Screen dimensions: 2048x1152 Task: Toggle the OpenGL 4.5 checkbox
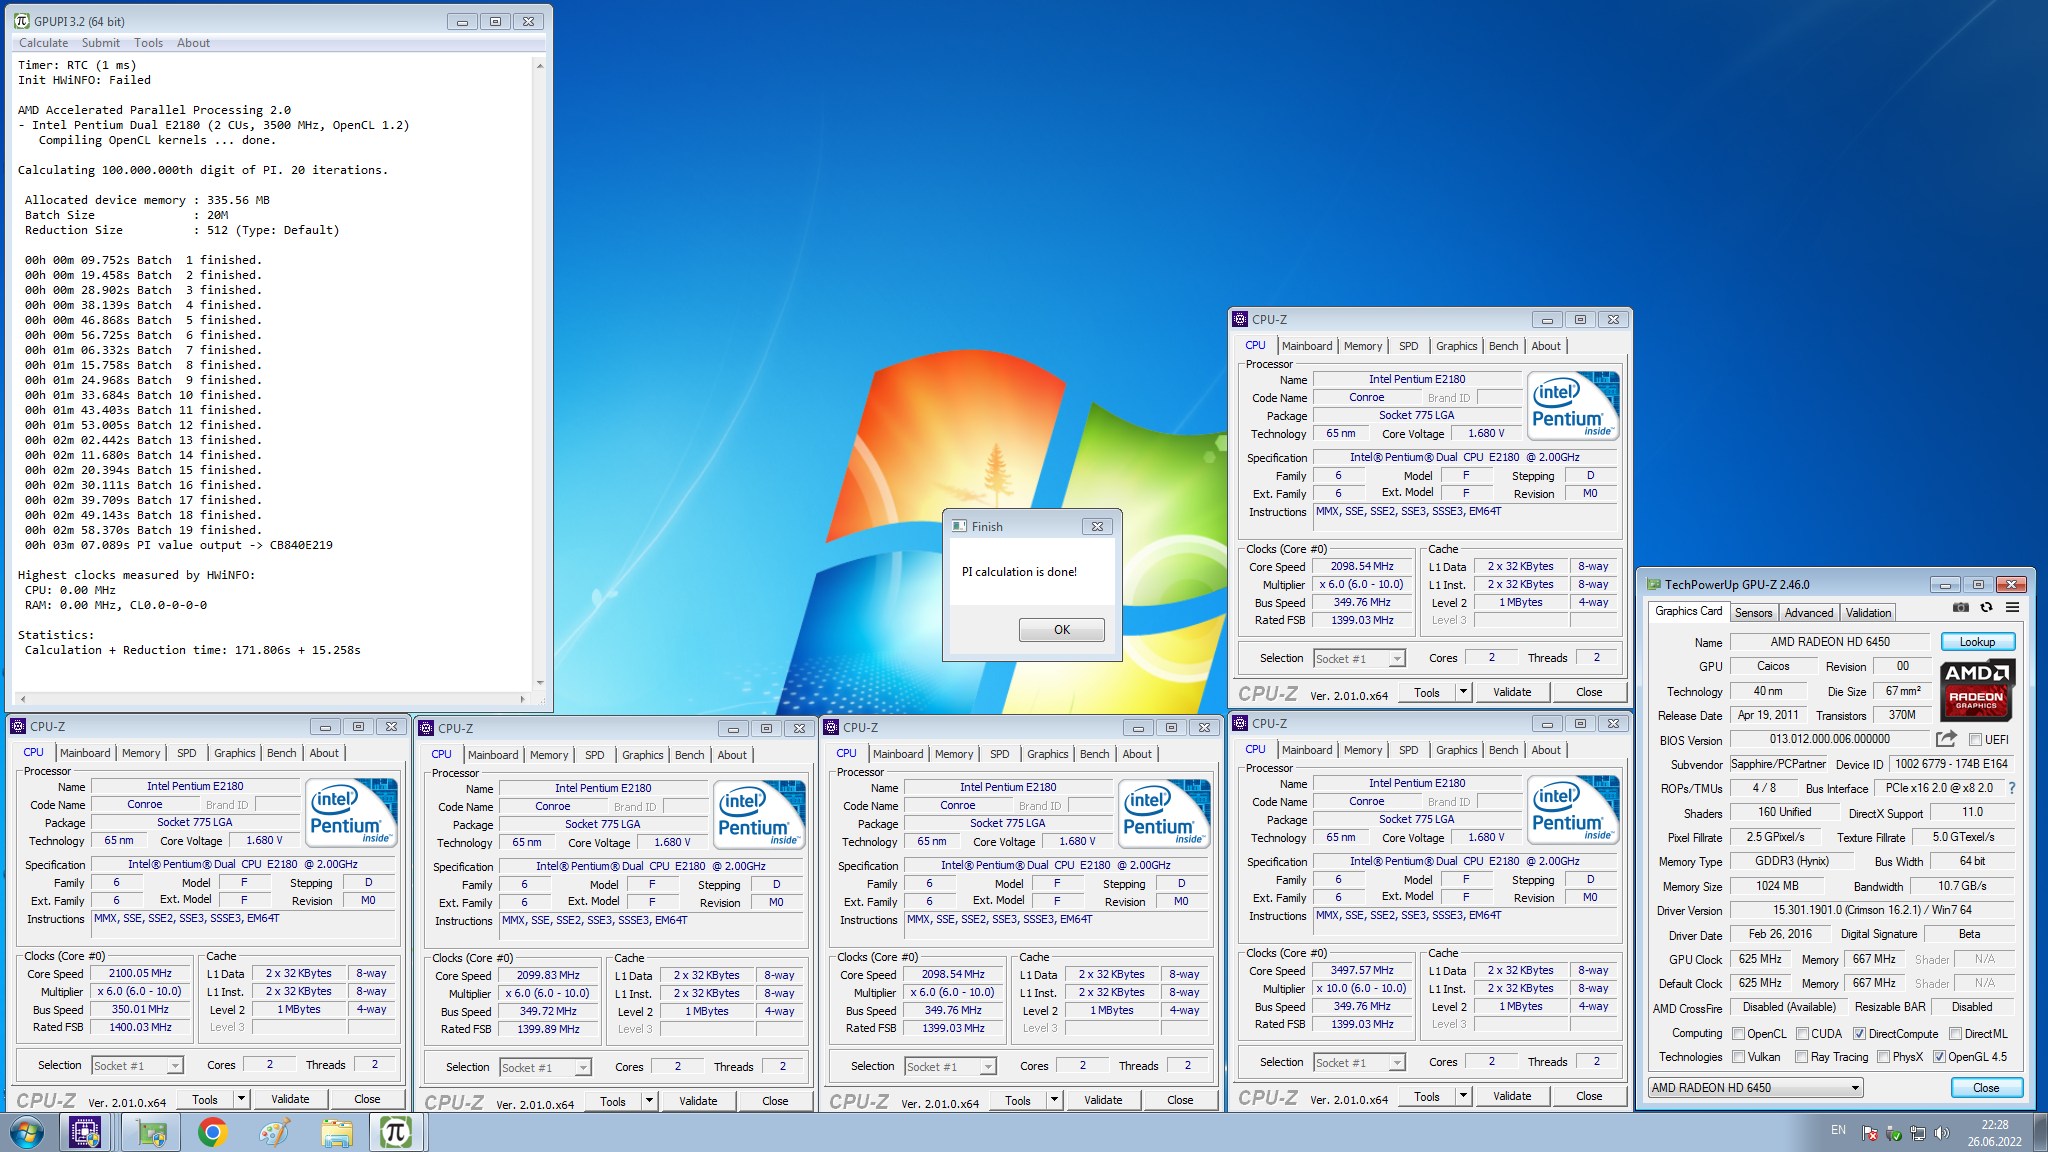1939,1057
